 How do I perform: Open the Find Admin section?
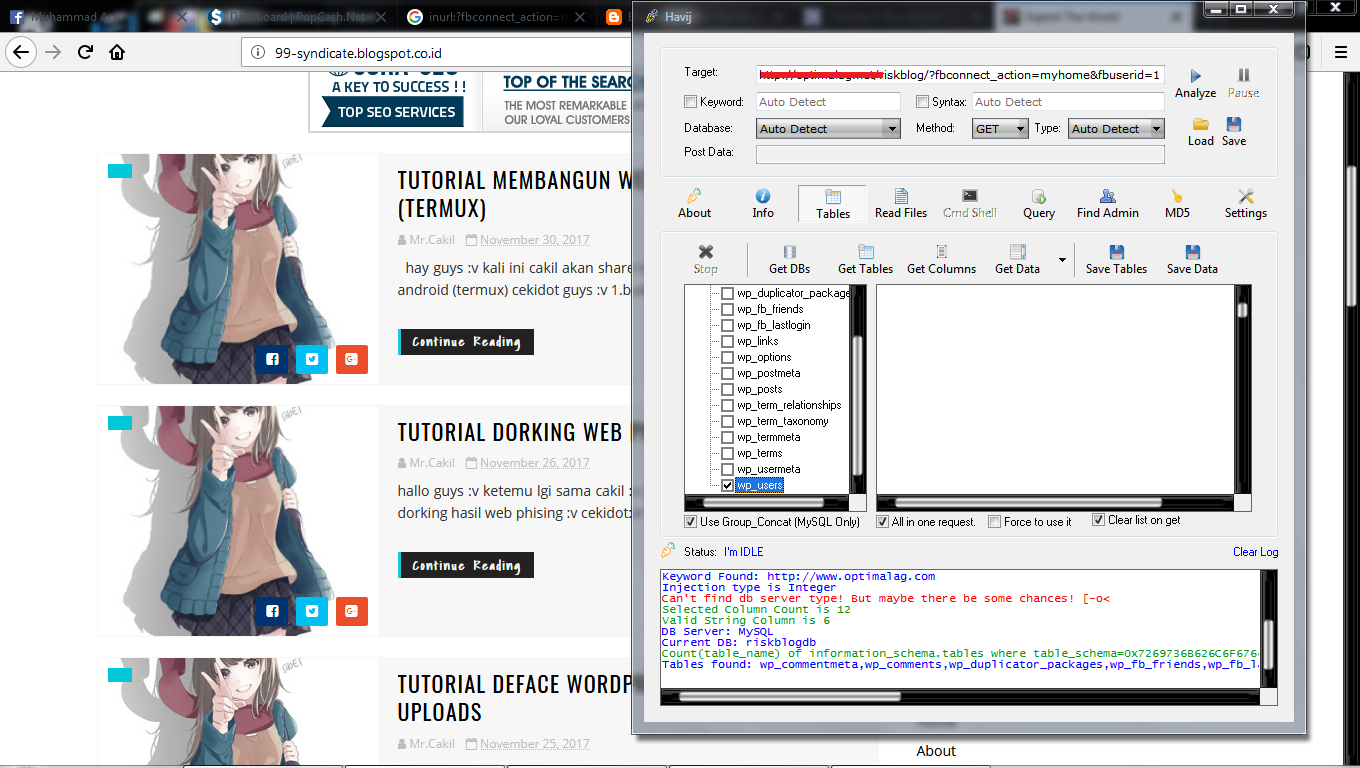[x=1108, y=203]
